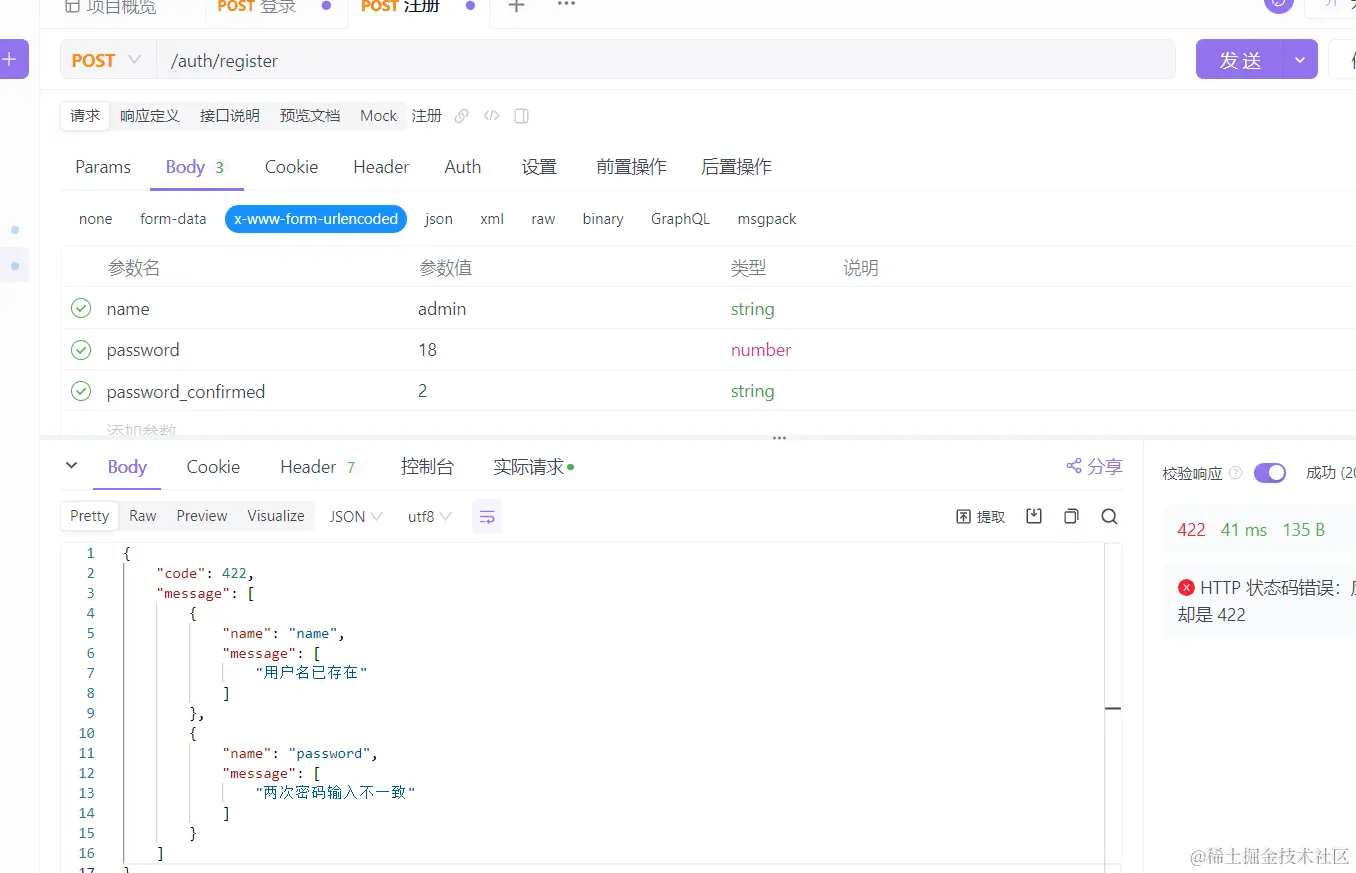The height and width of the screenshot is (873, 1356).
Task: Open the POST method dropdown
Action: click(x=107, y=60)
